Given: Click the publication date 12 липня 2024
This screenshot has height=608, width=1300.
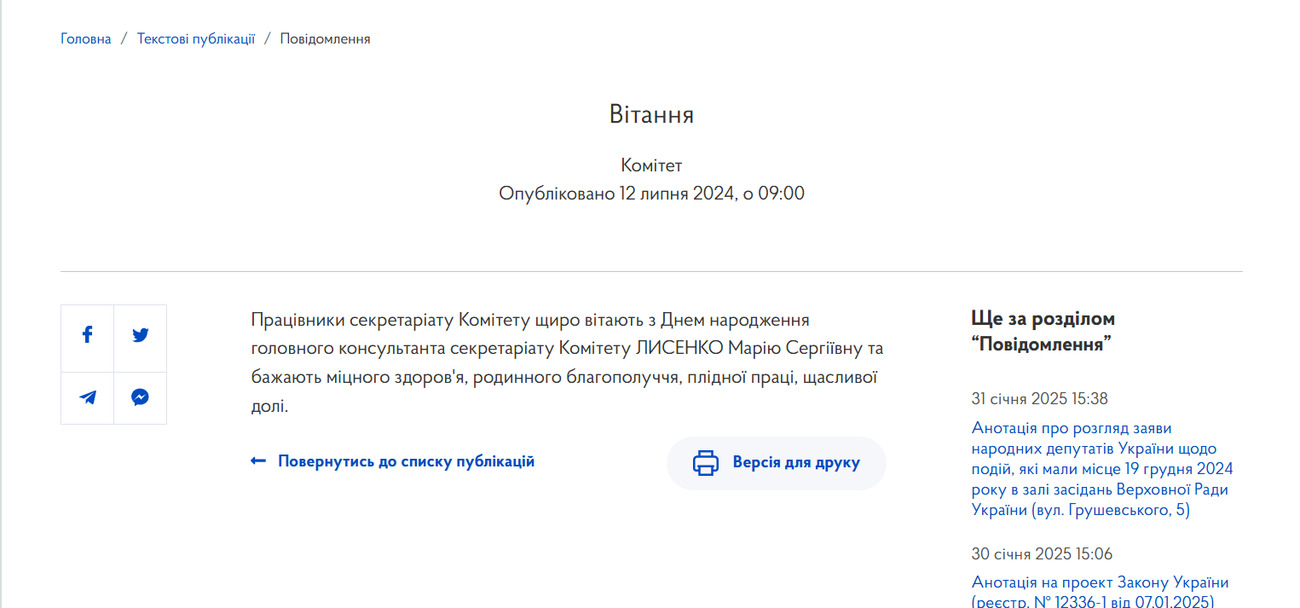Looking at the screenshot, I should pyautogui.click(x=651, y=194).
